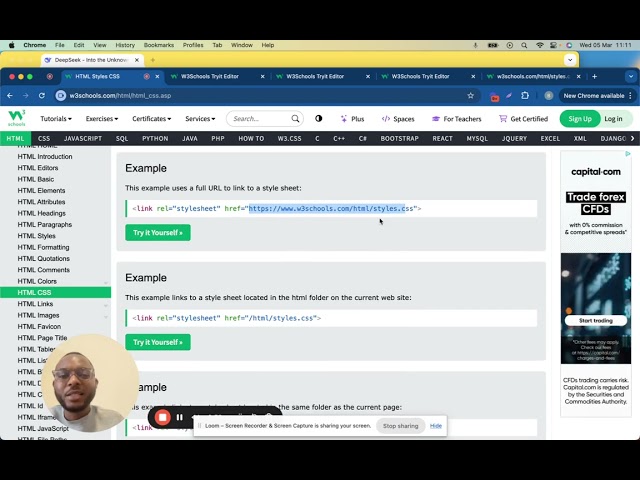Image resolution: width=640 pixels, height=480 pixels.
Task: Stop Loom recording with red button
Action: pyautogui.click(x=162, y=417)
